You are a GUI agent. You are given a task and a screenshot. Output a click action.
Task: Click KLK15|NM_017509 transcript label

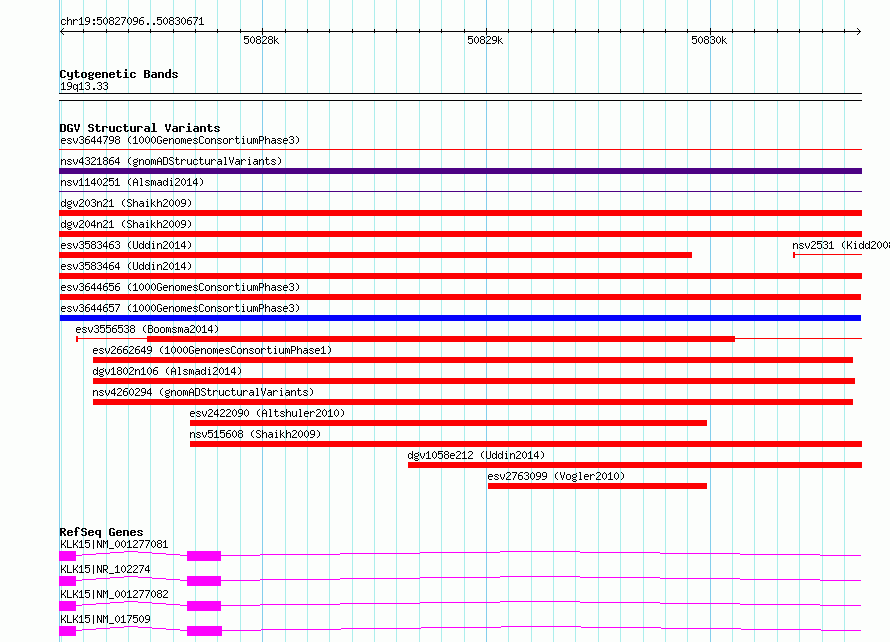pos(105,619)
